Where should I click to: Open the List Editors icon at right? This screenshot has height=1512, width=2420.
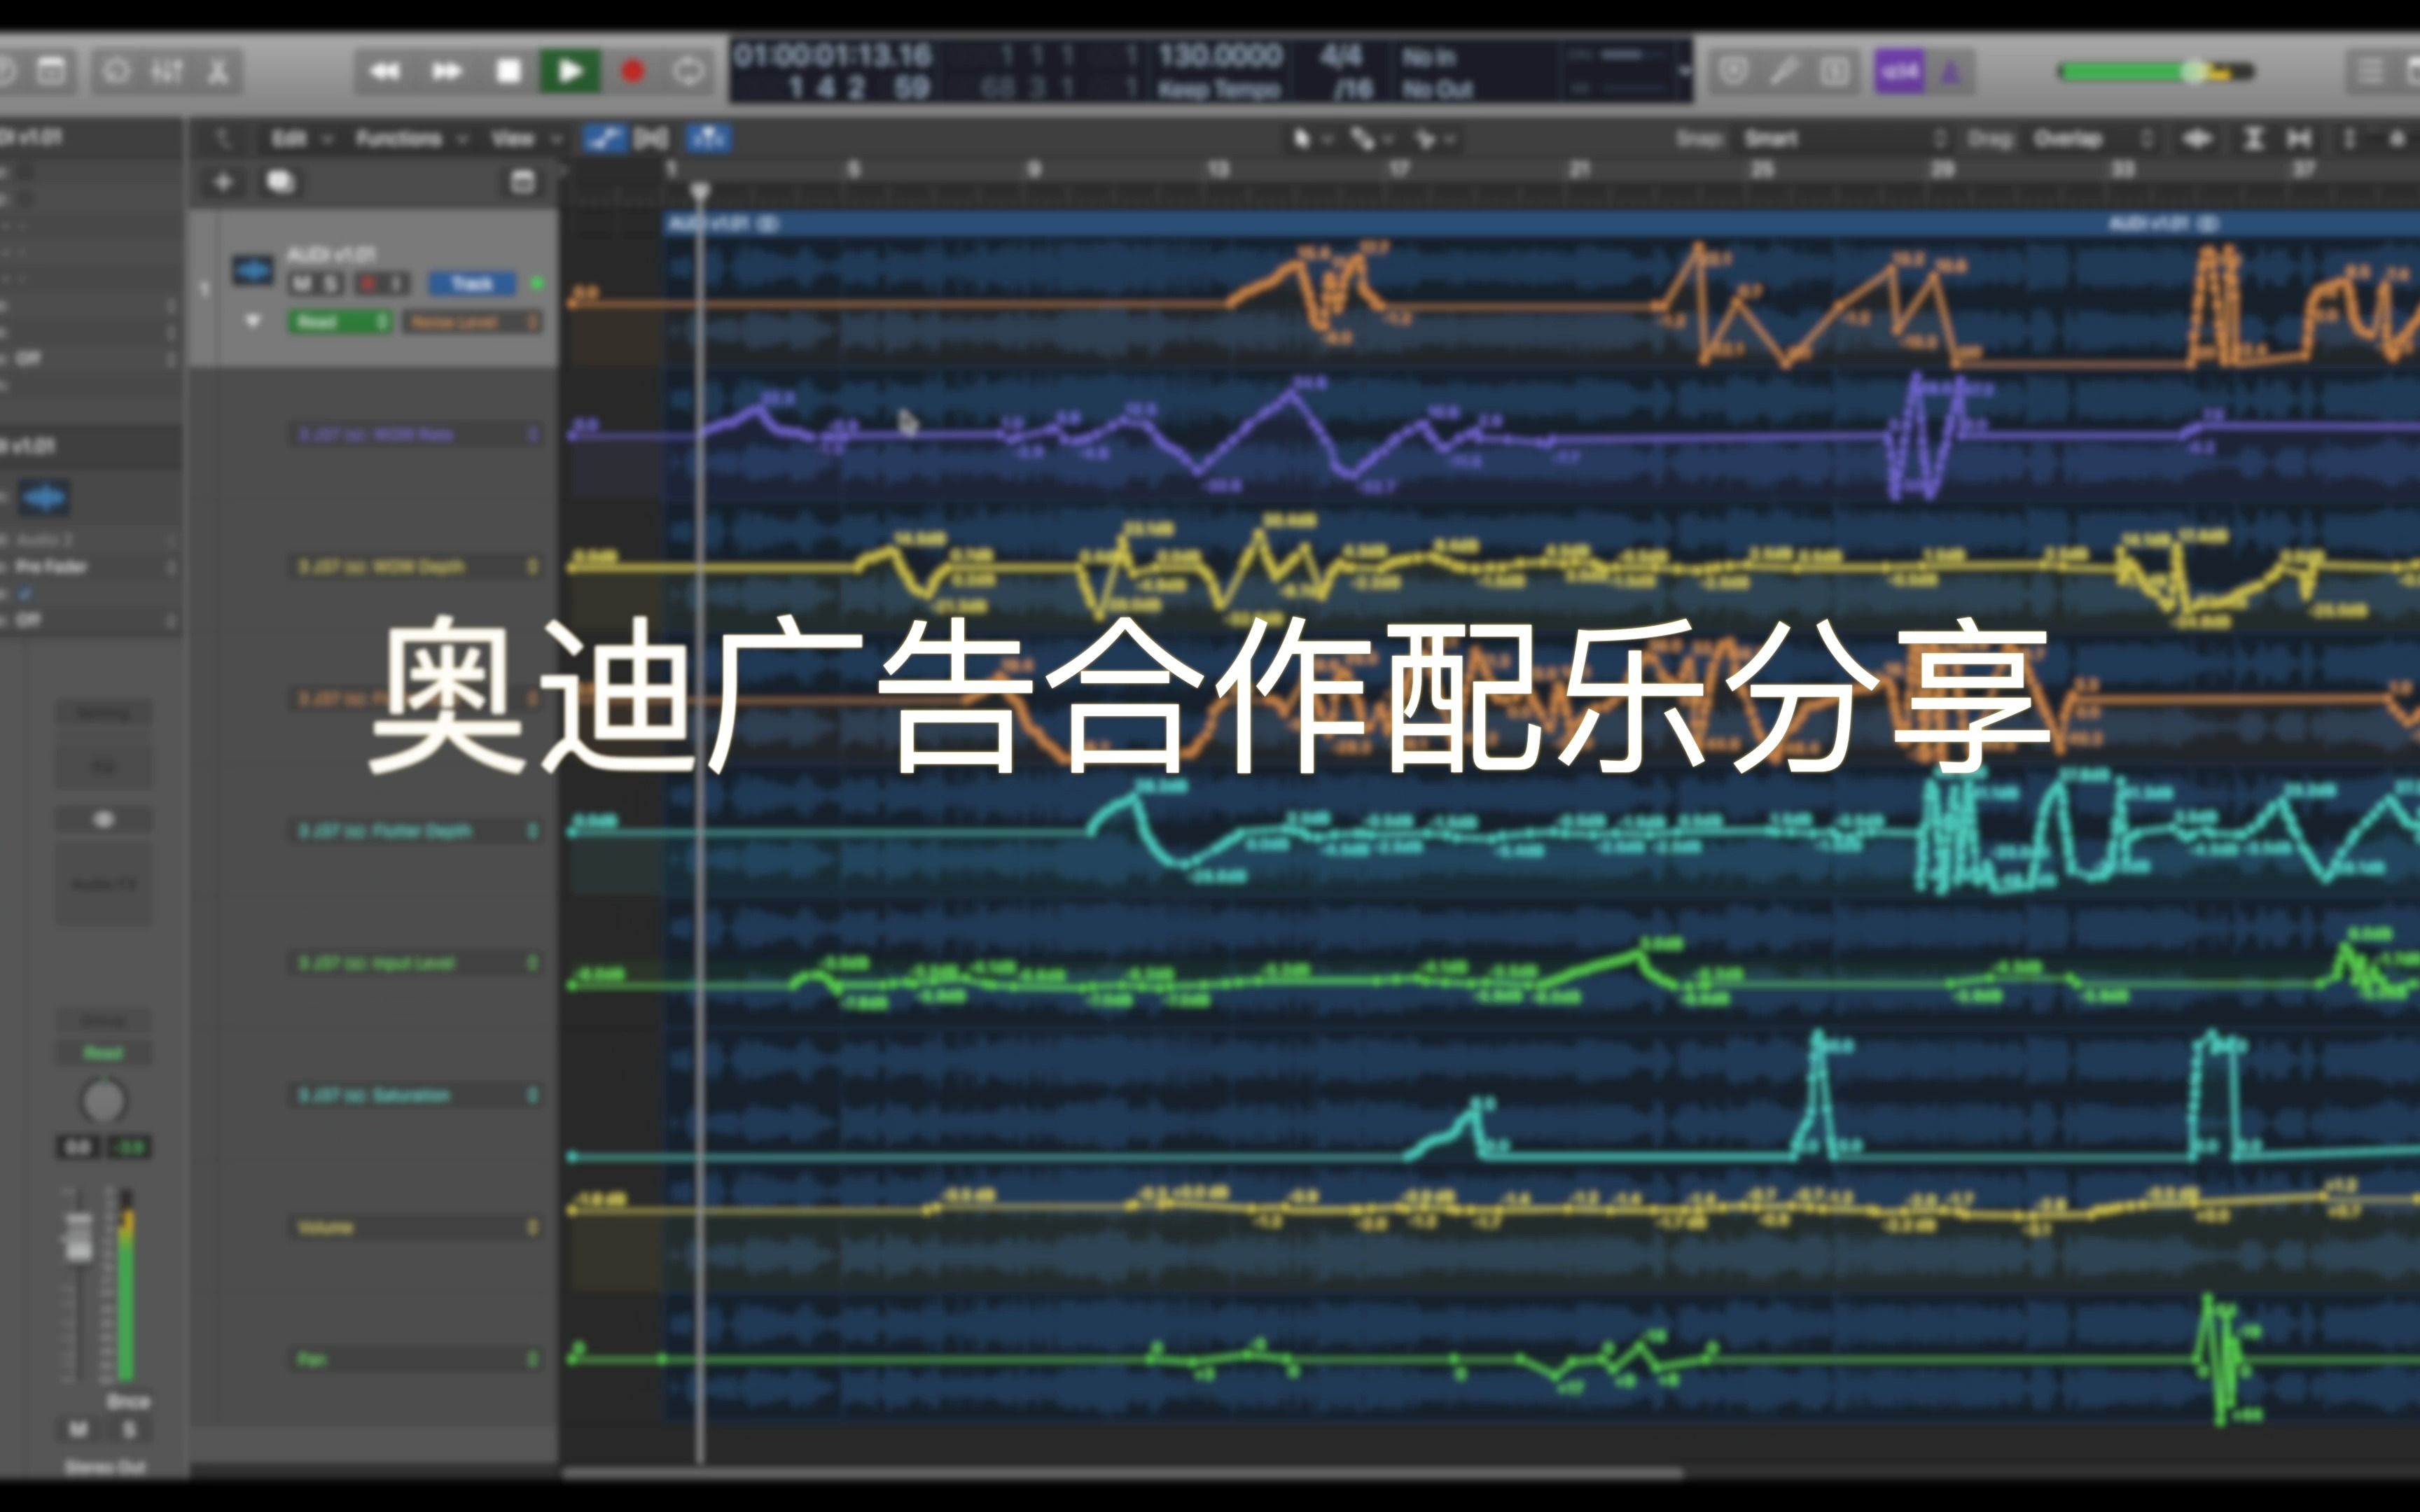2369,71
